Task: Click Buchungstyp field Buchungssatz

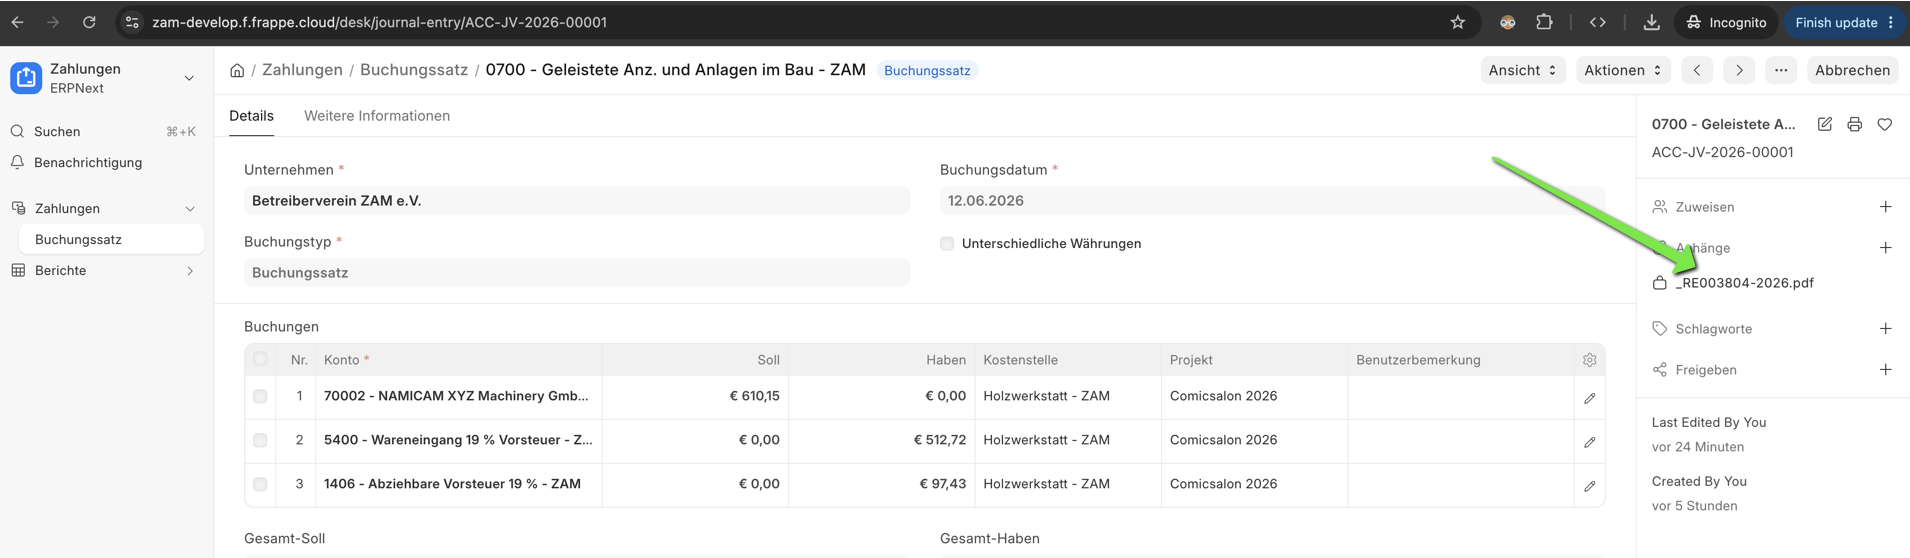Action: coord(577,272)
